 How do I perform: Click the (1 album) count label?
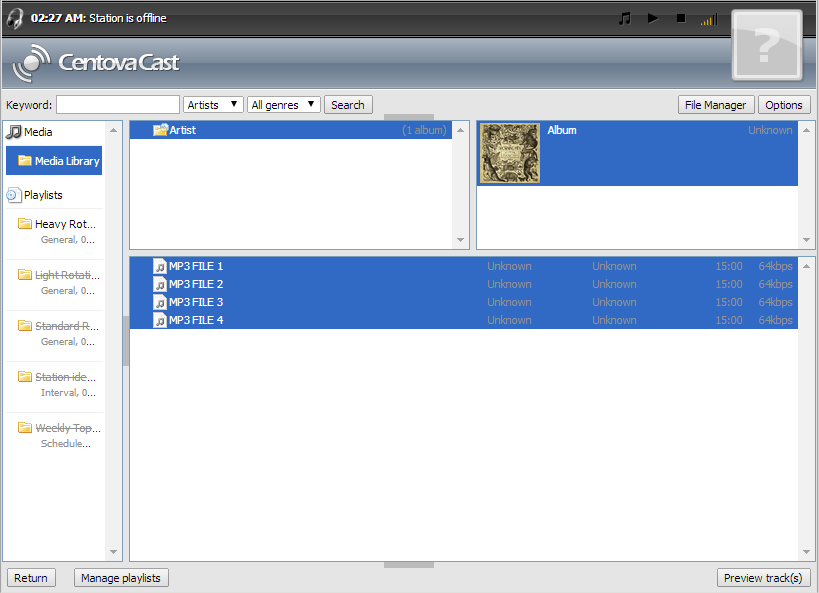coord(424,130)
